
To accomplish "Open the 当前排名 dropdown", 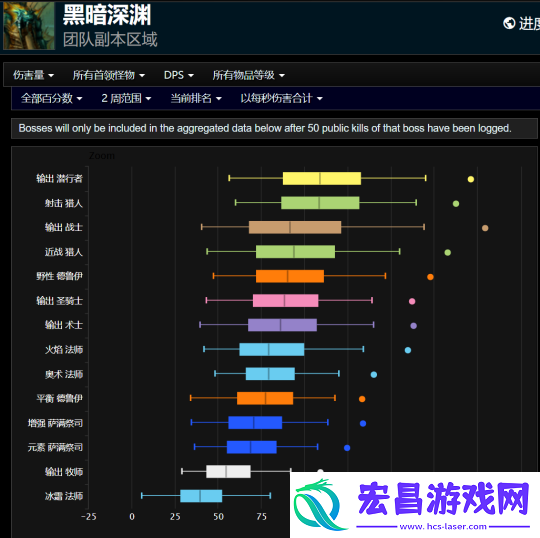I will coord(196,99).
